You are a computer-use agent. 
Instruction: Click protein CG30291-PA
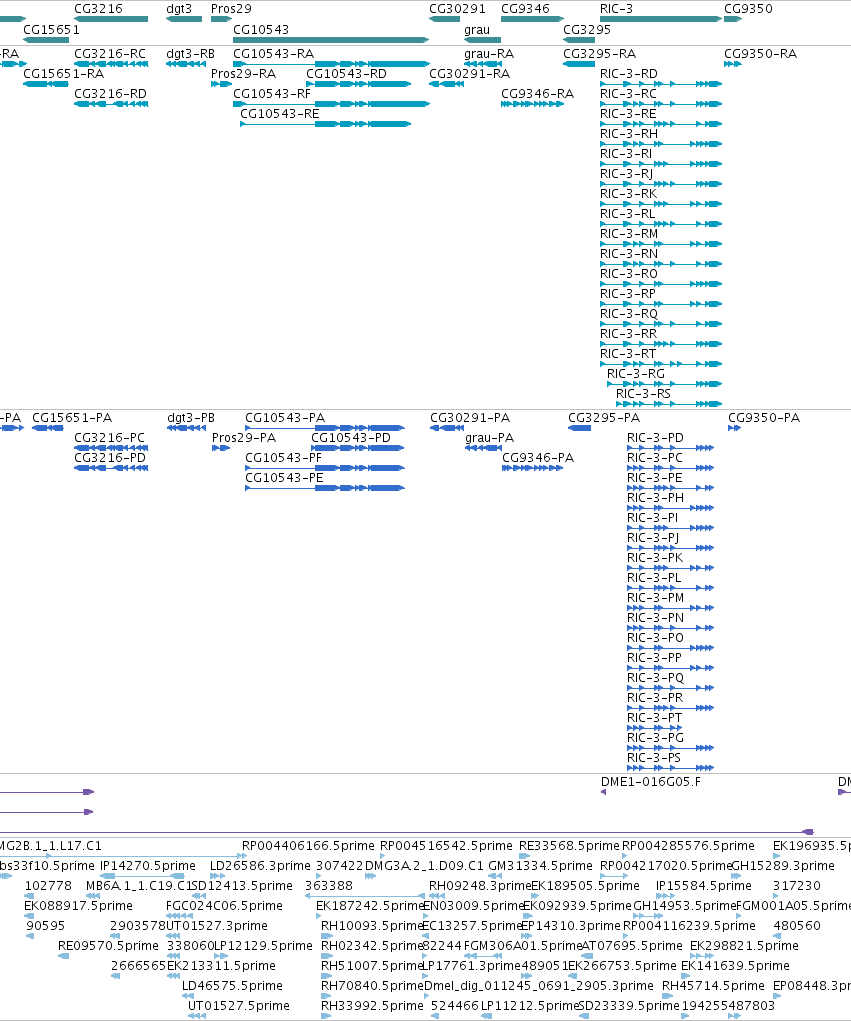(x=470, y=417)
